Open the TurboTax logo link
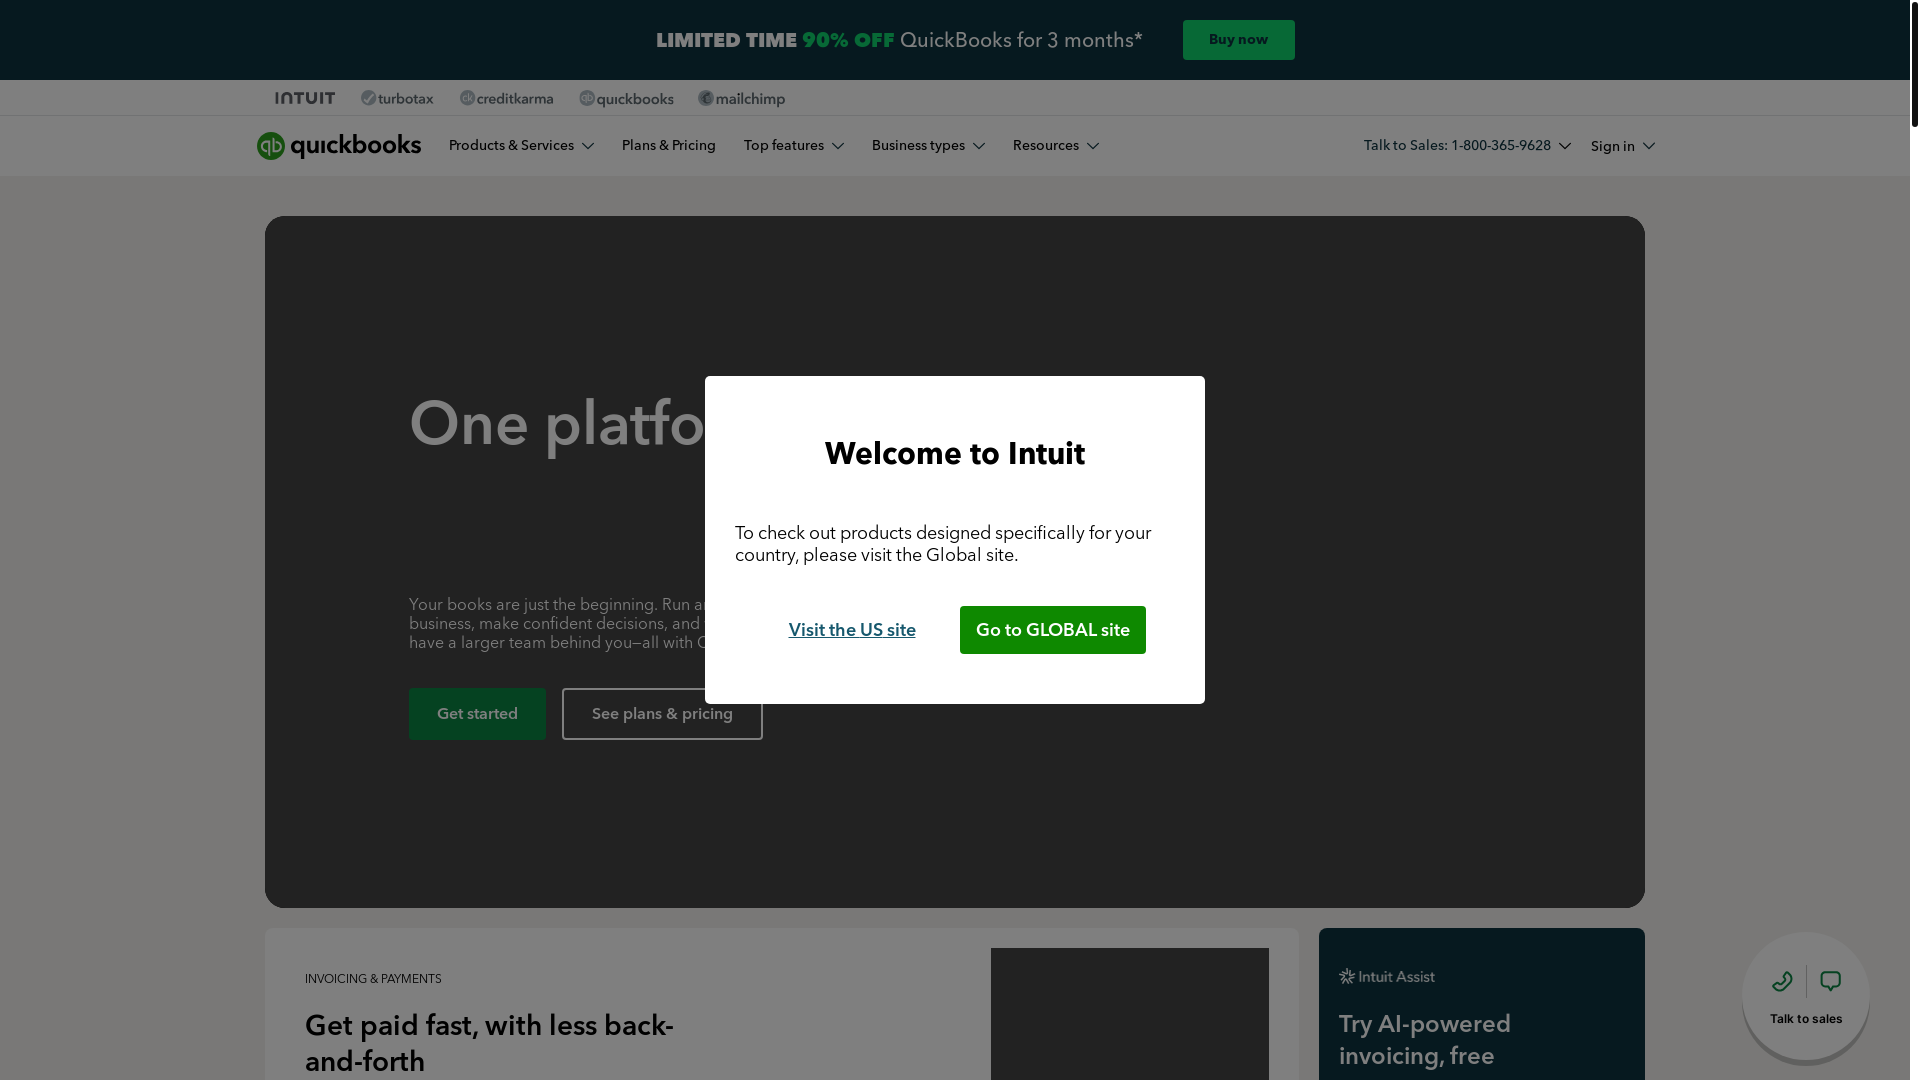This screenshot has width=1920, height=1080. (x=397, y=98)
